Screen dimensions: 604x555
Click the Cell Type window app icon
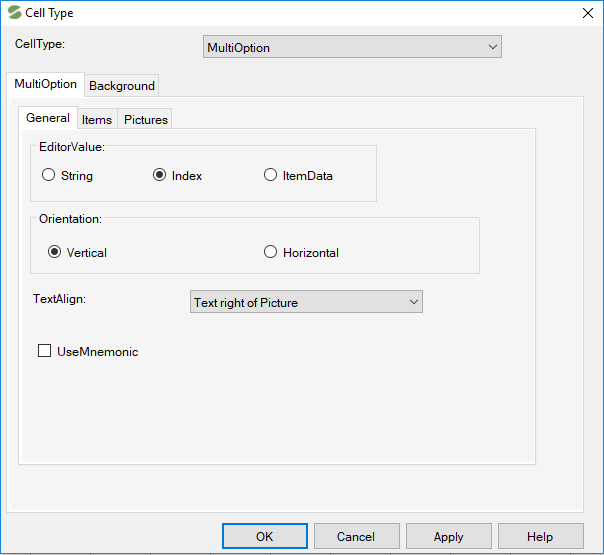pyautogui.click(x=14, y=12)
